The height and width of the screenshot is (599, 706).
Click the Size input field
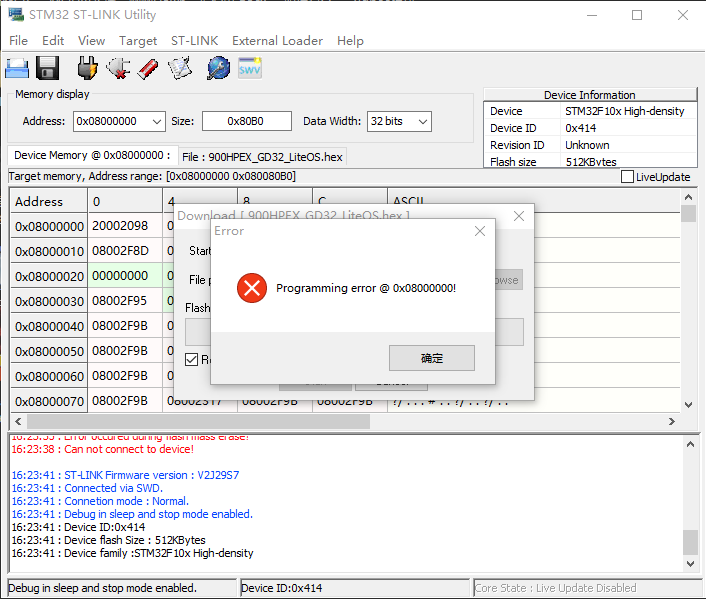[x=247, y=121]
